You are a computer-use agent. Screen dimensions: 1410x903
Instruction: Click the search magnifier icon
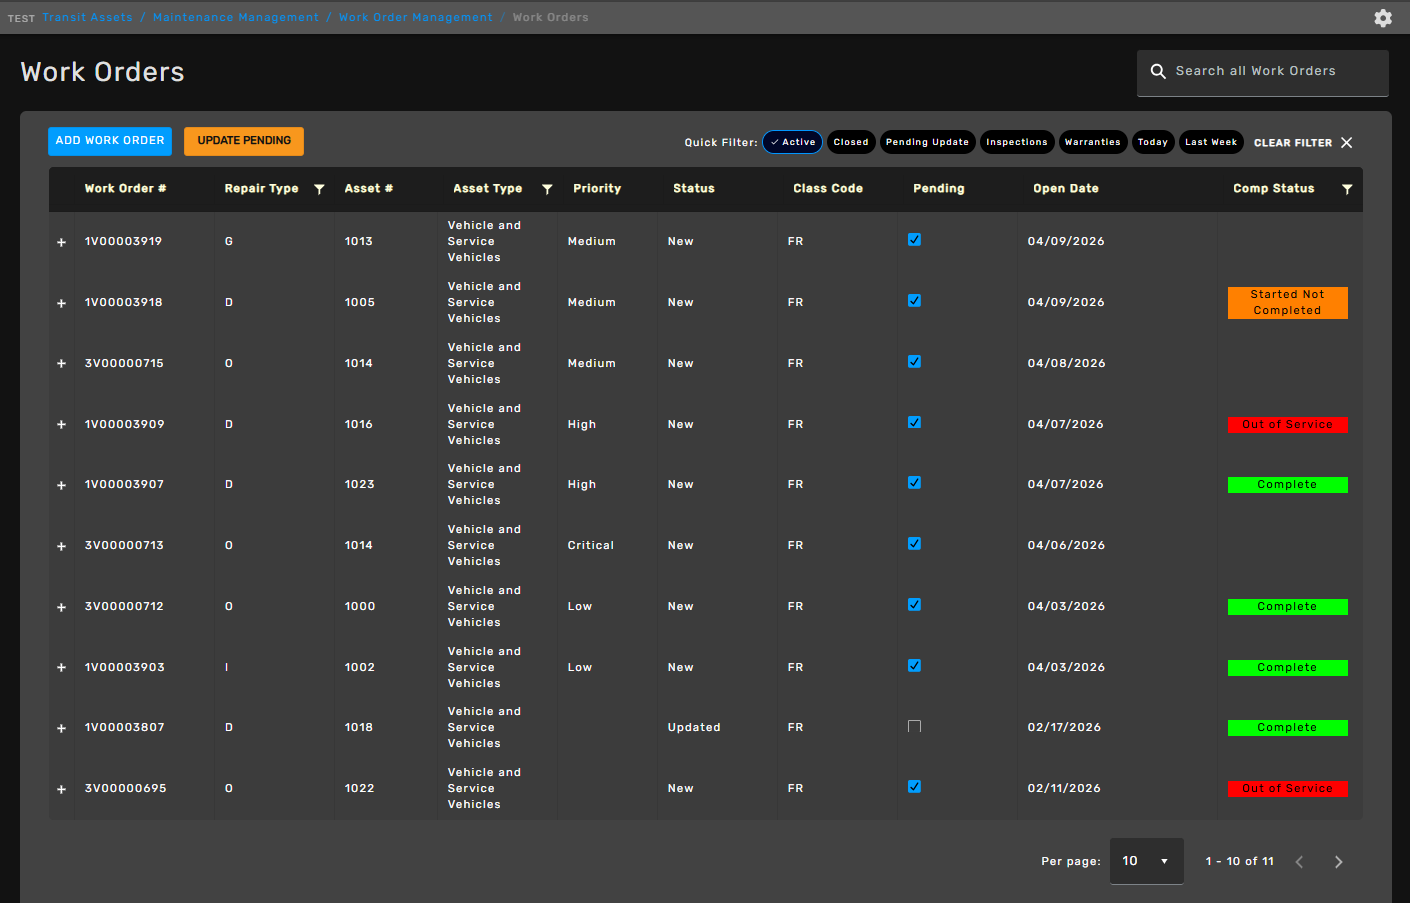[1158, 71]
